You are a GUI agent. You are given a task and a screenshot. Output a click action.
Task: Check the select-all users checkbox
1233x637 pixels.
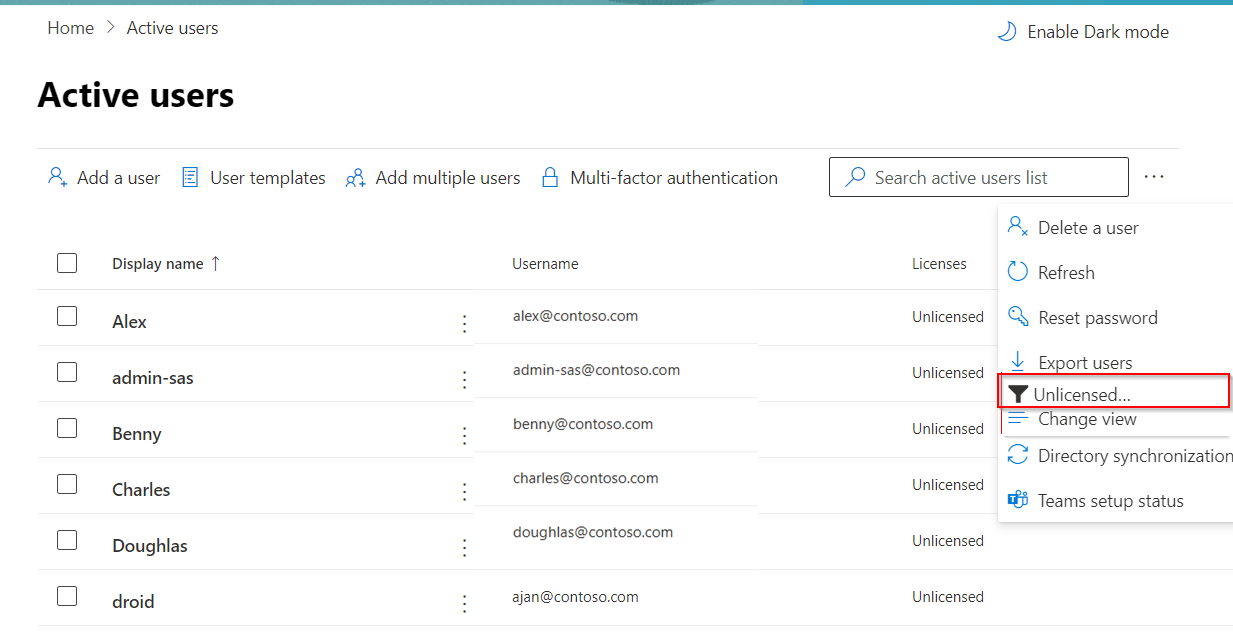coord(67,263)
